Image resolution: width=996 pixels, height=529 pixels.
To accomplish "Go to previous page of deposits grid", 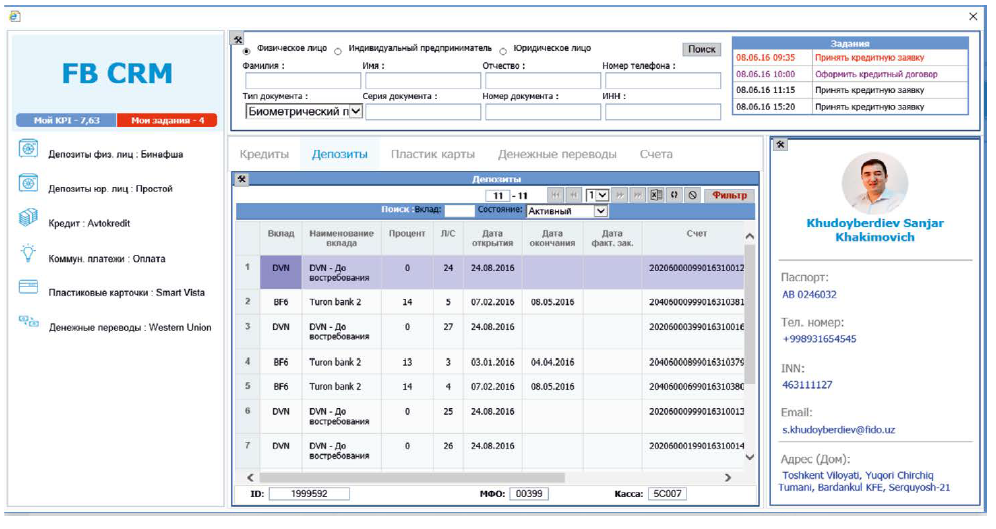I will tap(574, 196).
